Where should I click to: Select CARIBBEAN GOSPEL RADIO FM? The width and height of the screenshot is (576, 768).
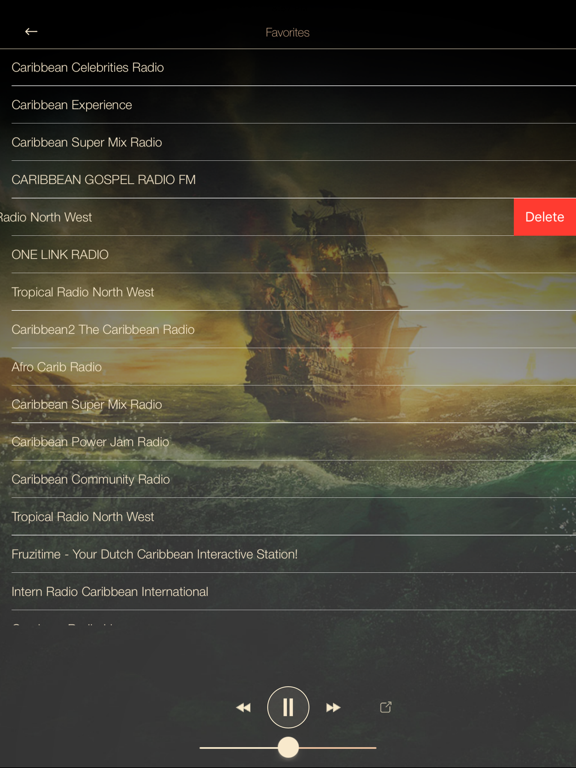point(288,180)
